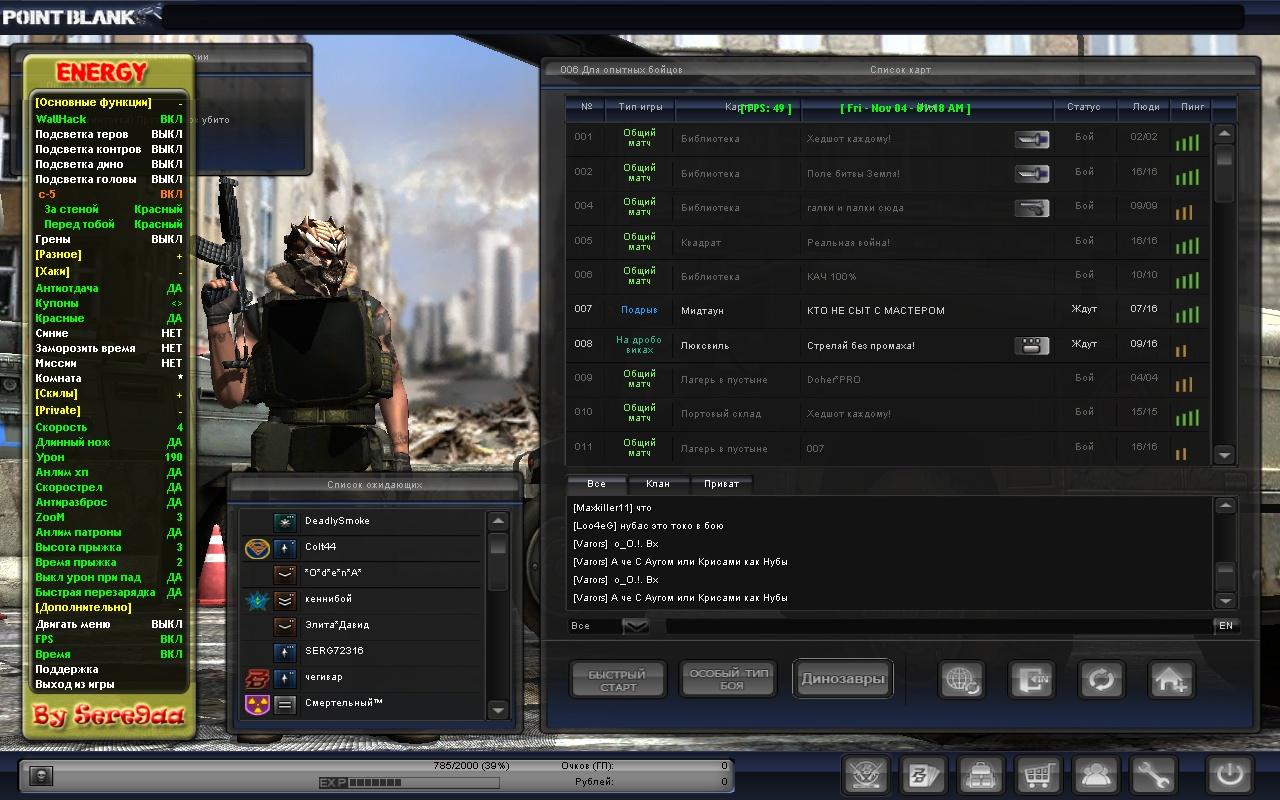1280x800 pixels.
Task: Select room 007 Мидтаун row
Action: click(888, 311)
